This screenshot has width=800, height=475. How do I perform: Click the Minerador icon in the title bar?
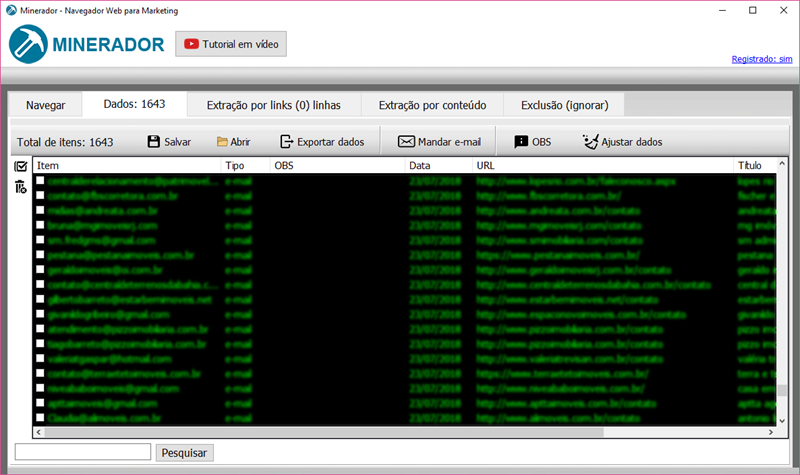pyautogui.click(x=11, y=10)
